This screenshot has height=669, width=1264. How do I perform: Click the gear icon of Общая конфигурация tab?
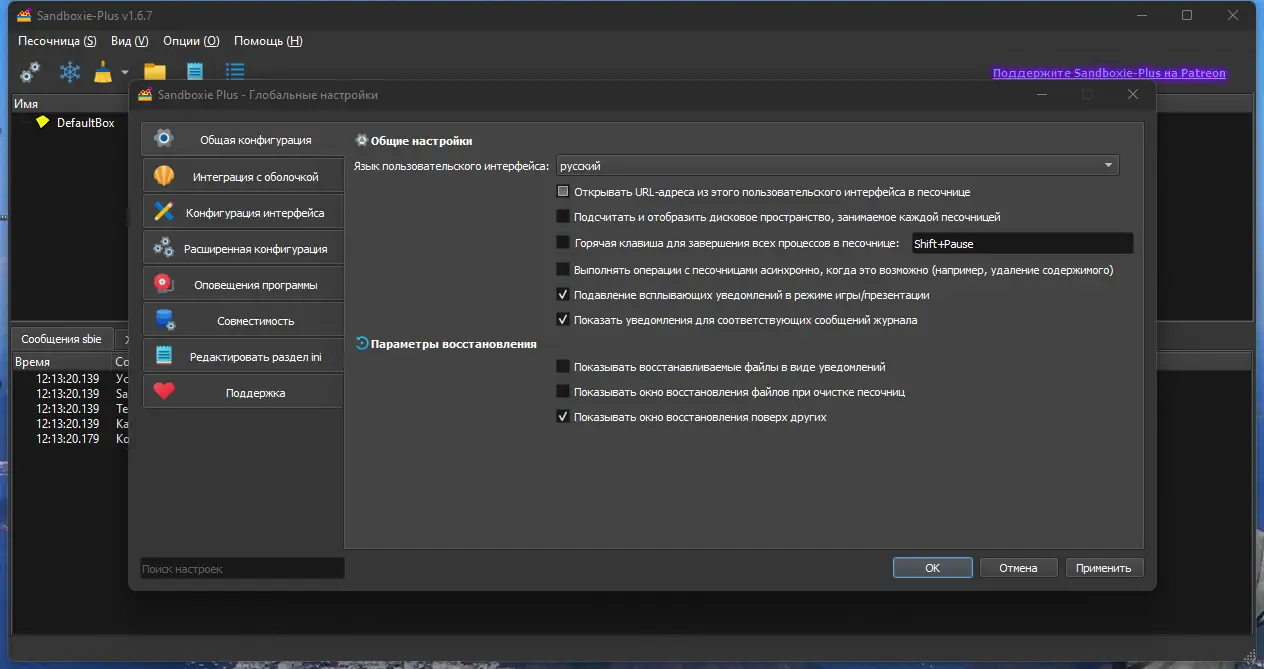tap(164, 139)
